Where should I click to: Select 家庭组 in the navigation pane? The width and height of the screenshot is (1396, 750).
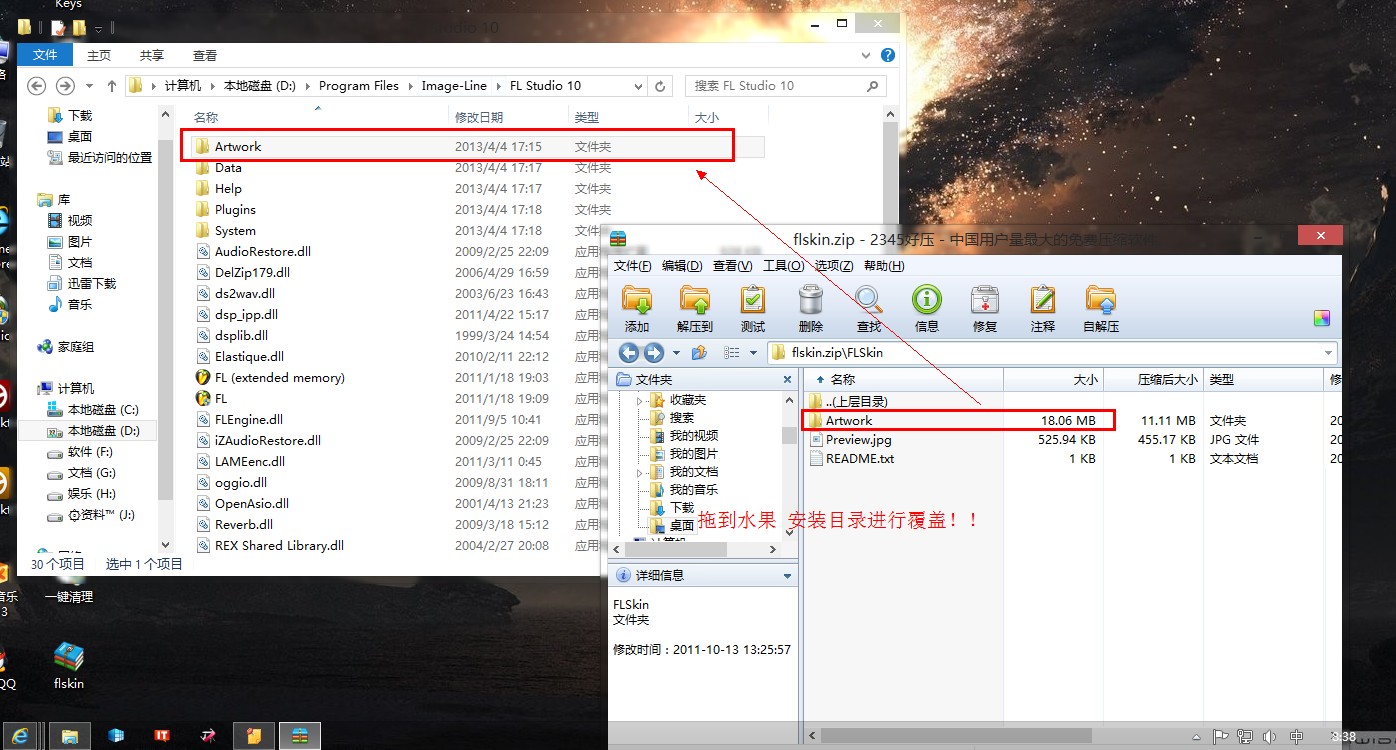click(x=65, y=347)
